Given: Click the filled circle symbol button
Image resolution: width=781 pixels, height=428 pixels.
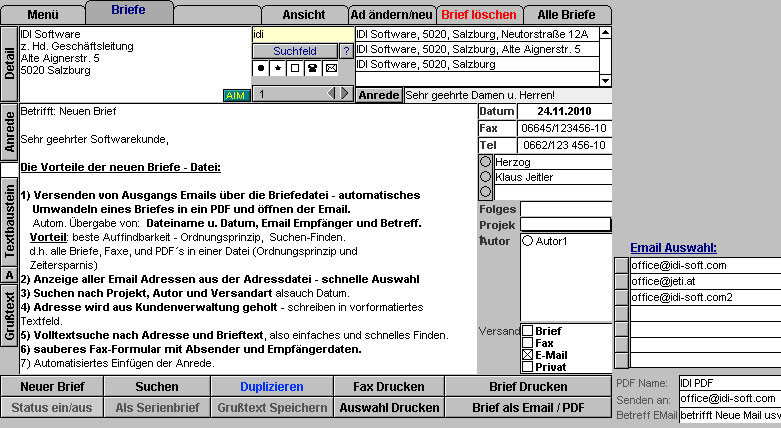Looking at the screenshot, I should (x=261, y=68).
